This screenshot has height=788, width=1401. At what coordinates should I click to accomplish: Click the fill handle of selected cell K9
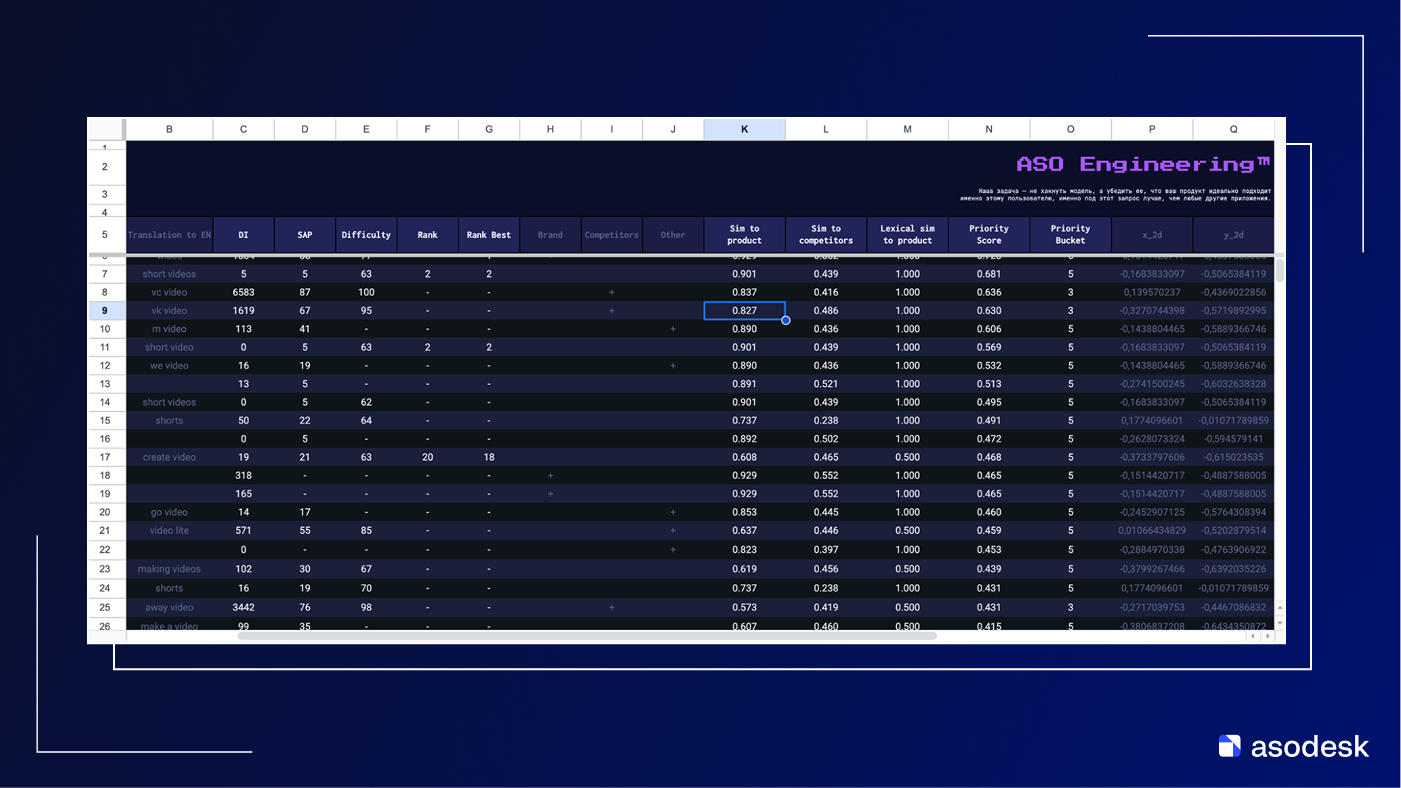786,320
